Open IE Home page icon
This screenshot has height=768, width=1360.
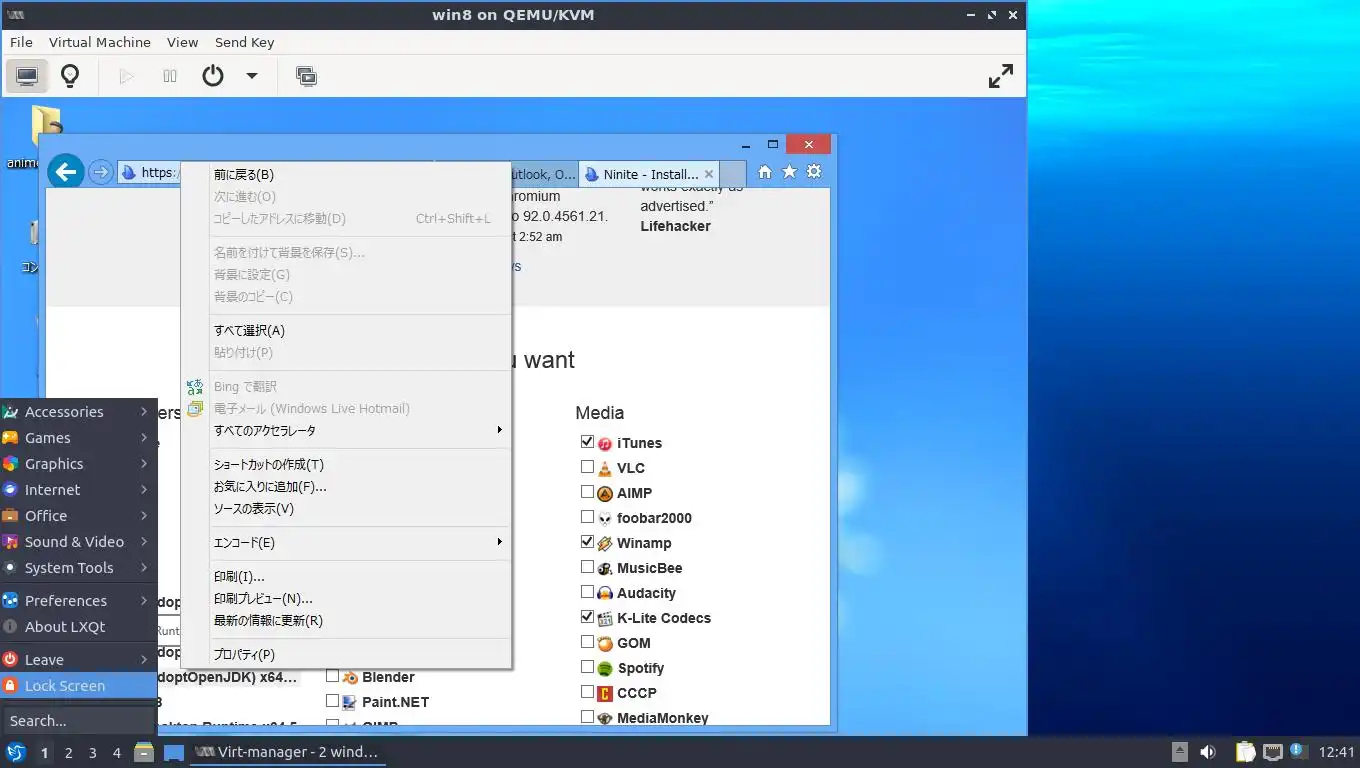[x=765, y=172]
